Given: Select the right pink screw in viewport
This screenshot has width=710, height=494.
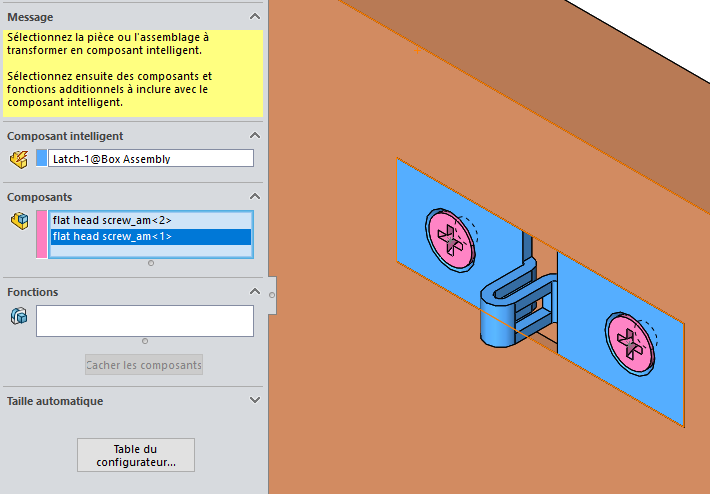Looking at the screenshot, I should pyautogui.click(x=630, y=344).
